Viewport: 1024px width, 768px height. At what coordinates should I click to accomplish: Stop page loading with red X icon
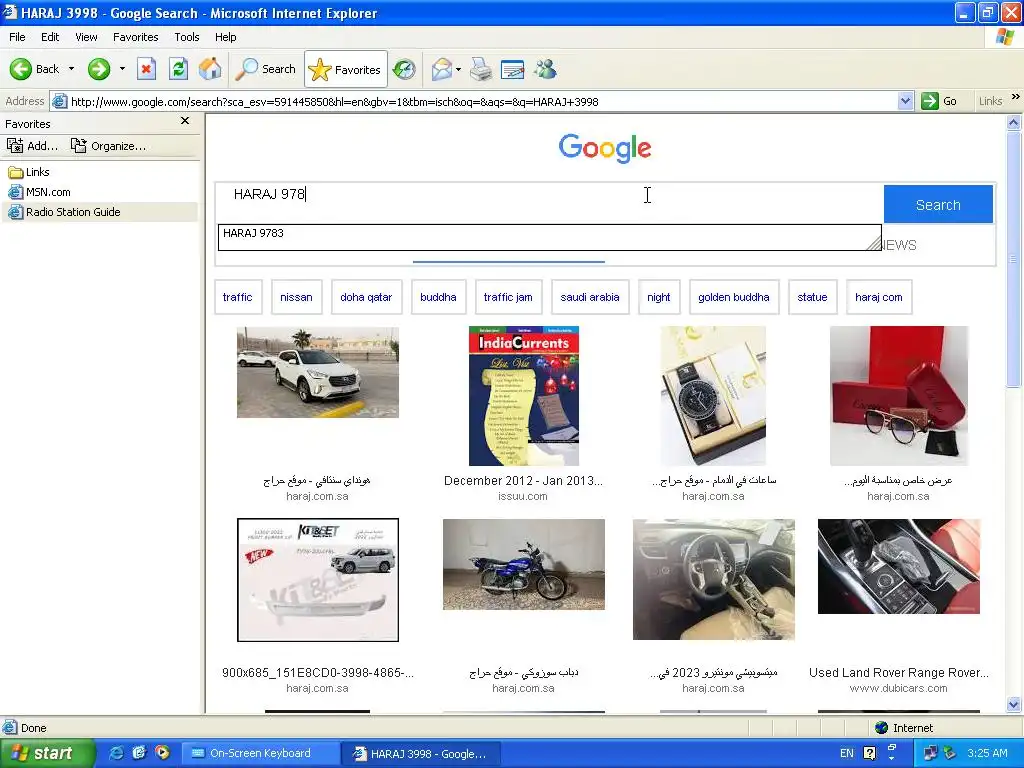146,69
